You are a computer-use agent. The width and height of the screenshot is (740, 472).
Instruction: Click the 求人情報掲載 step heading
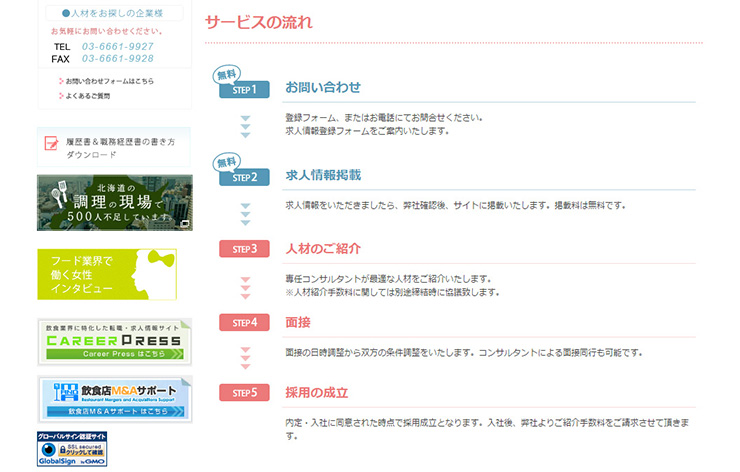tap(323, 175)
